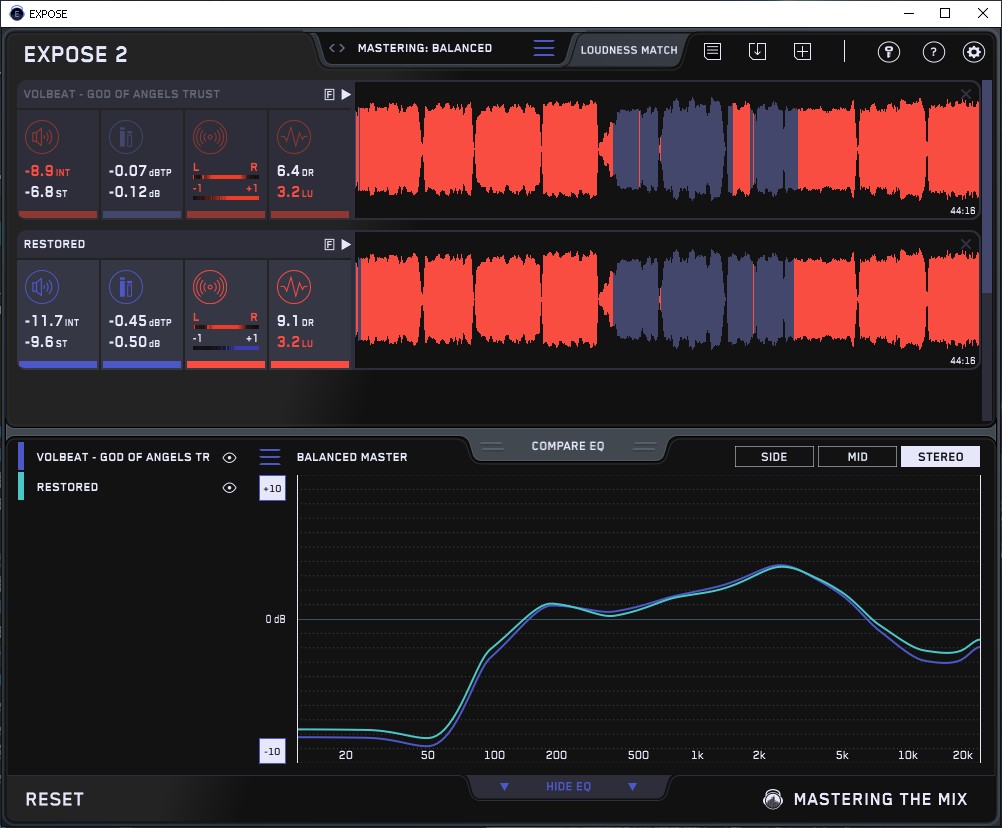This screenshot has height=828, width=1002.
Task: Click the 9.1 DR dynamic range value
Action: [x=295, y=321]
